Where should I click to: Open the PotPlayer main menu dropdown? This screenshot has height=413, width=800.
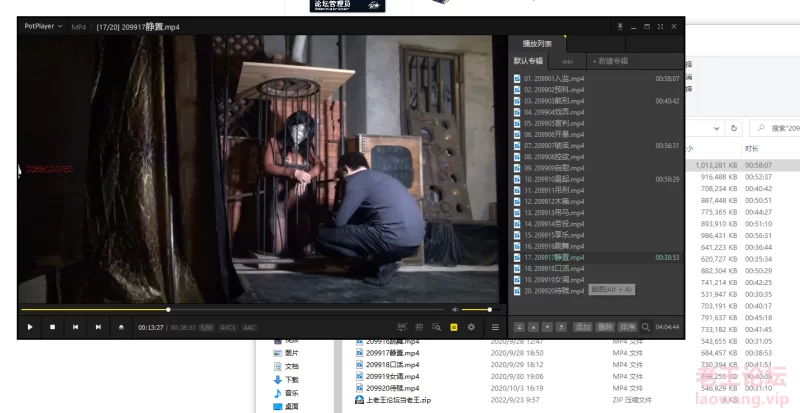pos(43,26)
